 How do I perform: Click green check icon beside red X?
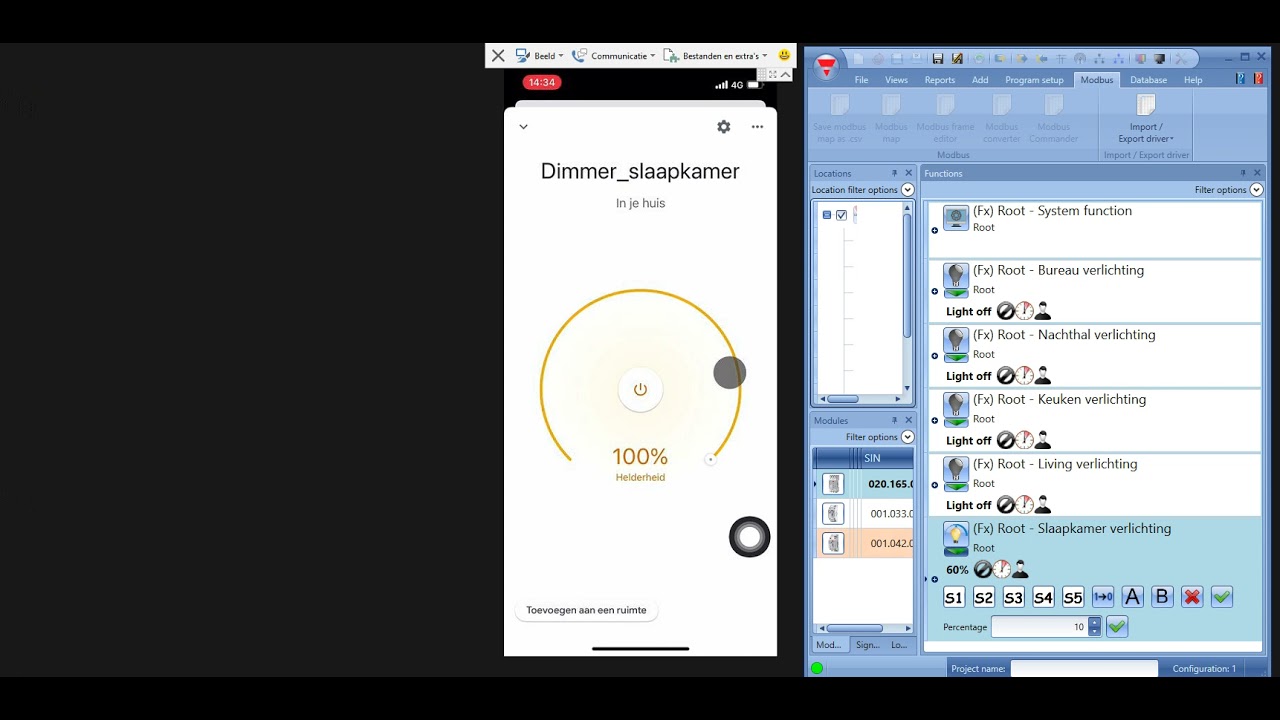pyautogui.click(x=1221, y=597)
